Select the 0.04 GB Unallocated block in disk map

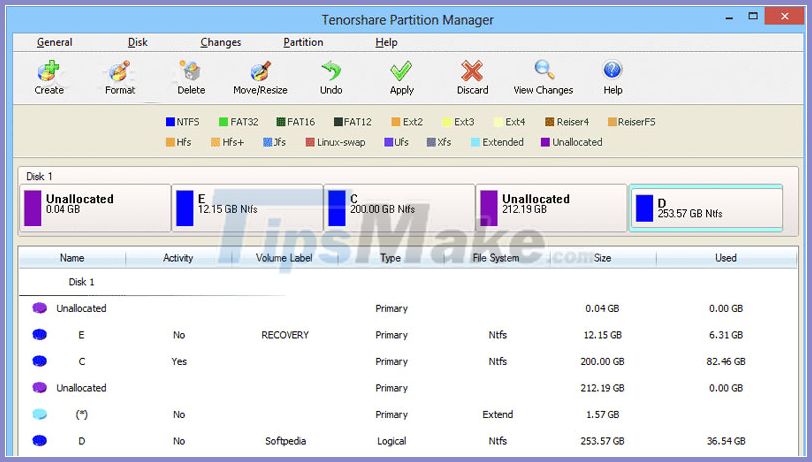[95, 208]
